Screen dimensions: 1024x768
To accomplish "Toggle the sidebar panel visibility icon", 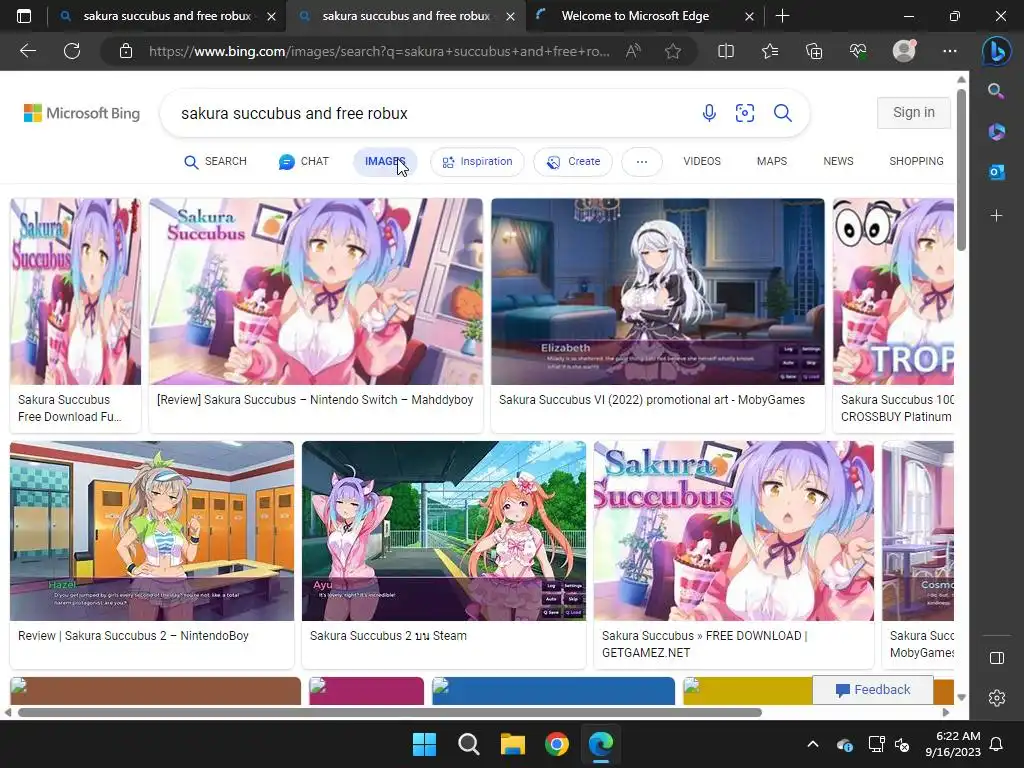I will pos(997,658).
